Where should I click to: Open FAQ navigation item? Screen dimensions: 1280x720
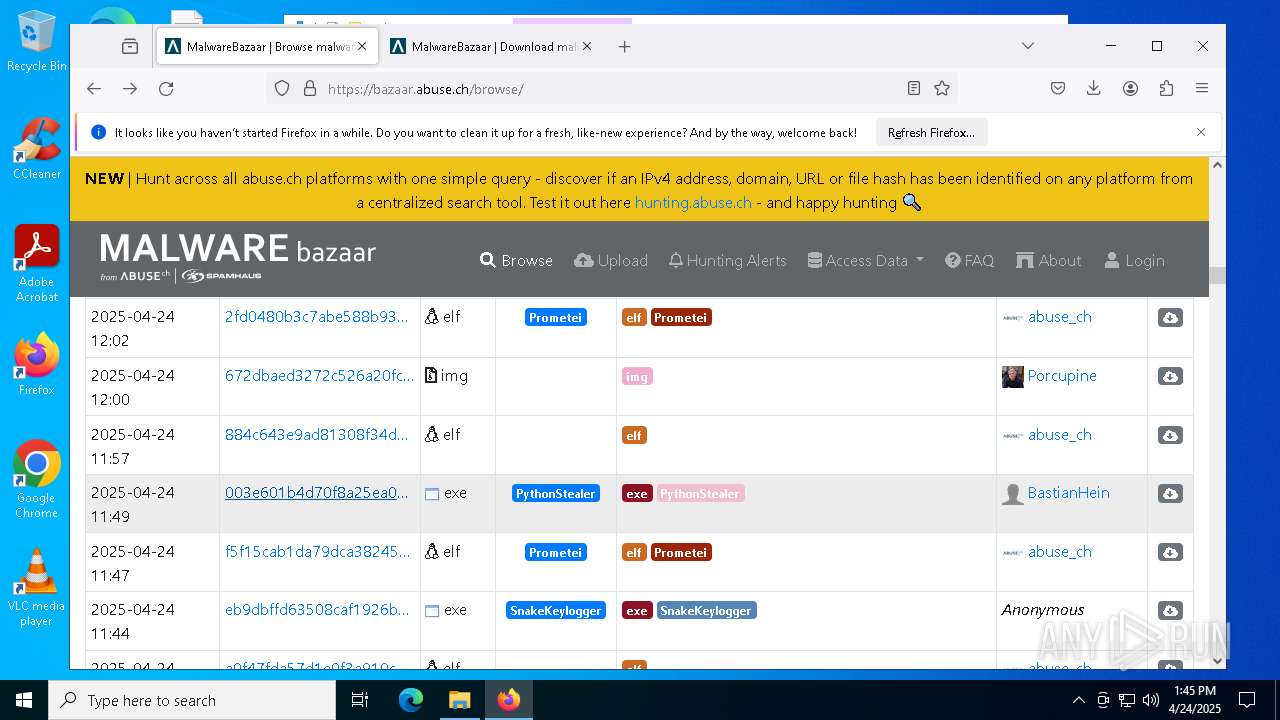[969, 260]
